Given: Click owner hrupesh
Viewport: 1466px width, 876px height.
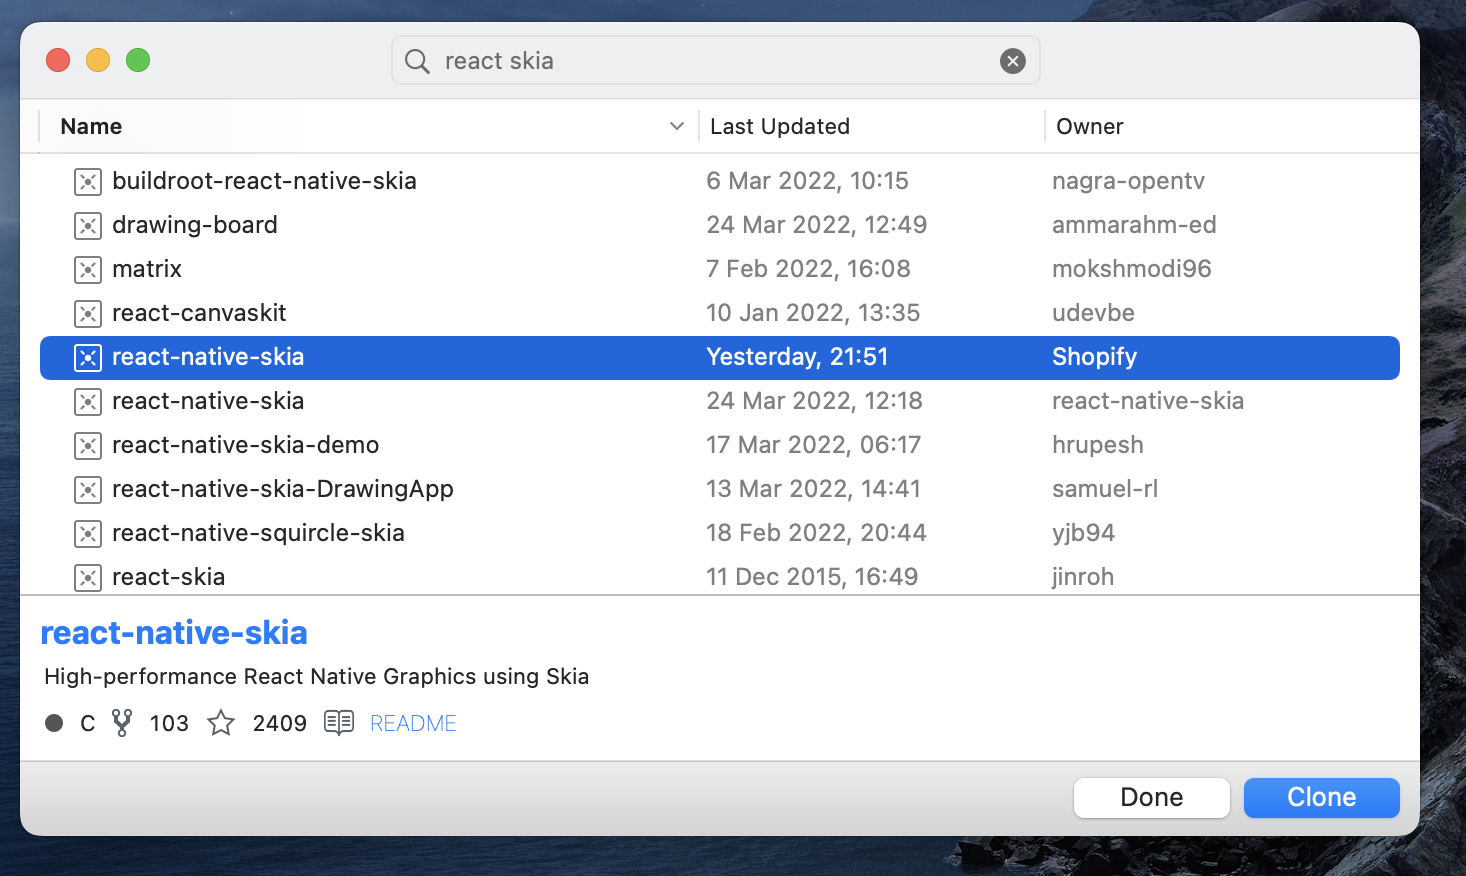Looking at the screenshot, I should coord(1097,446).
